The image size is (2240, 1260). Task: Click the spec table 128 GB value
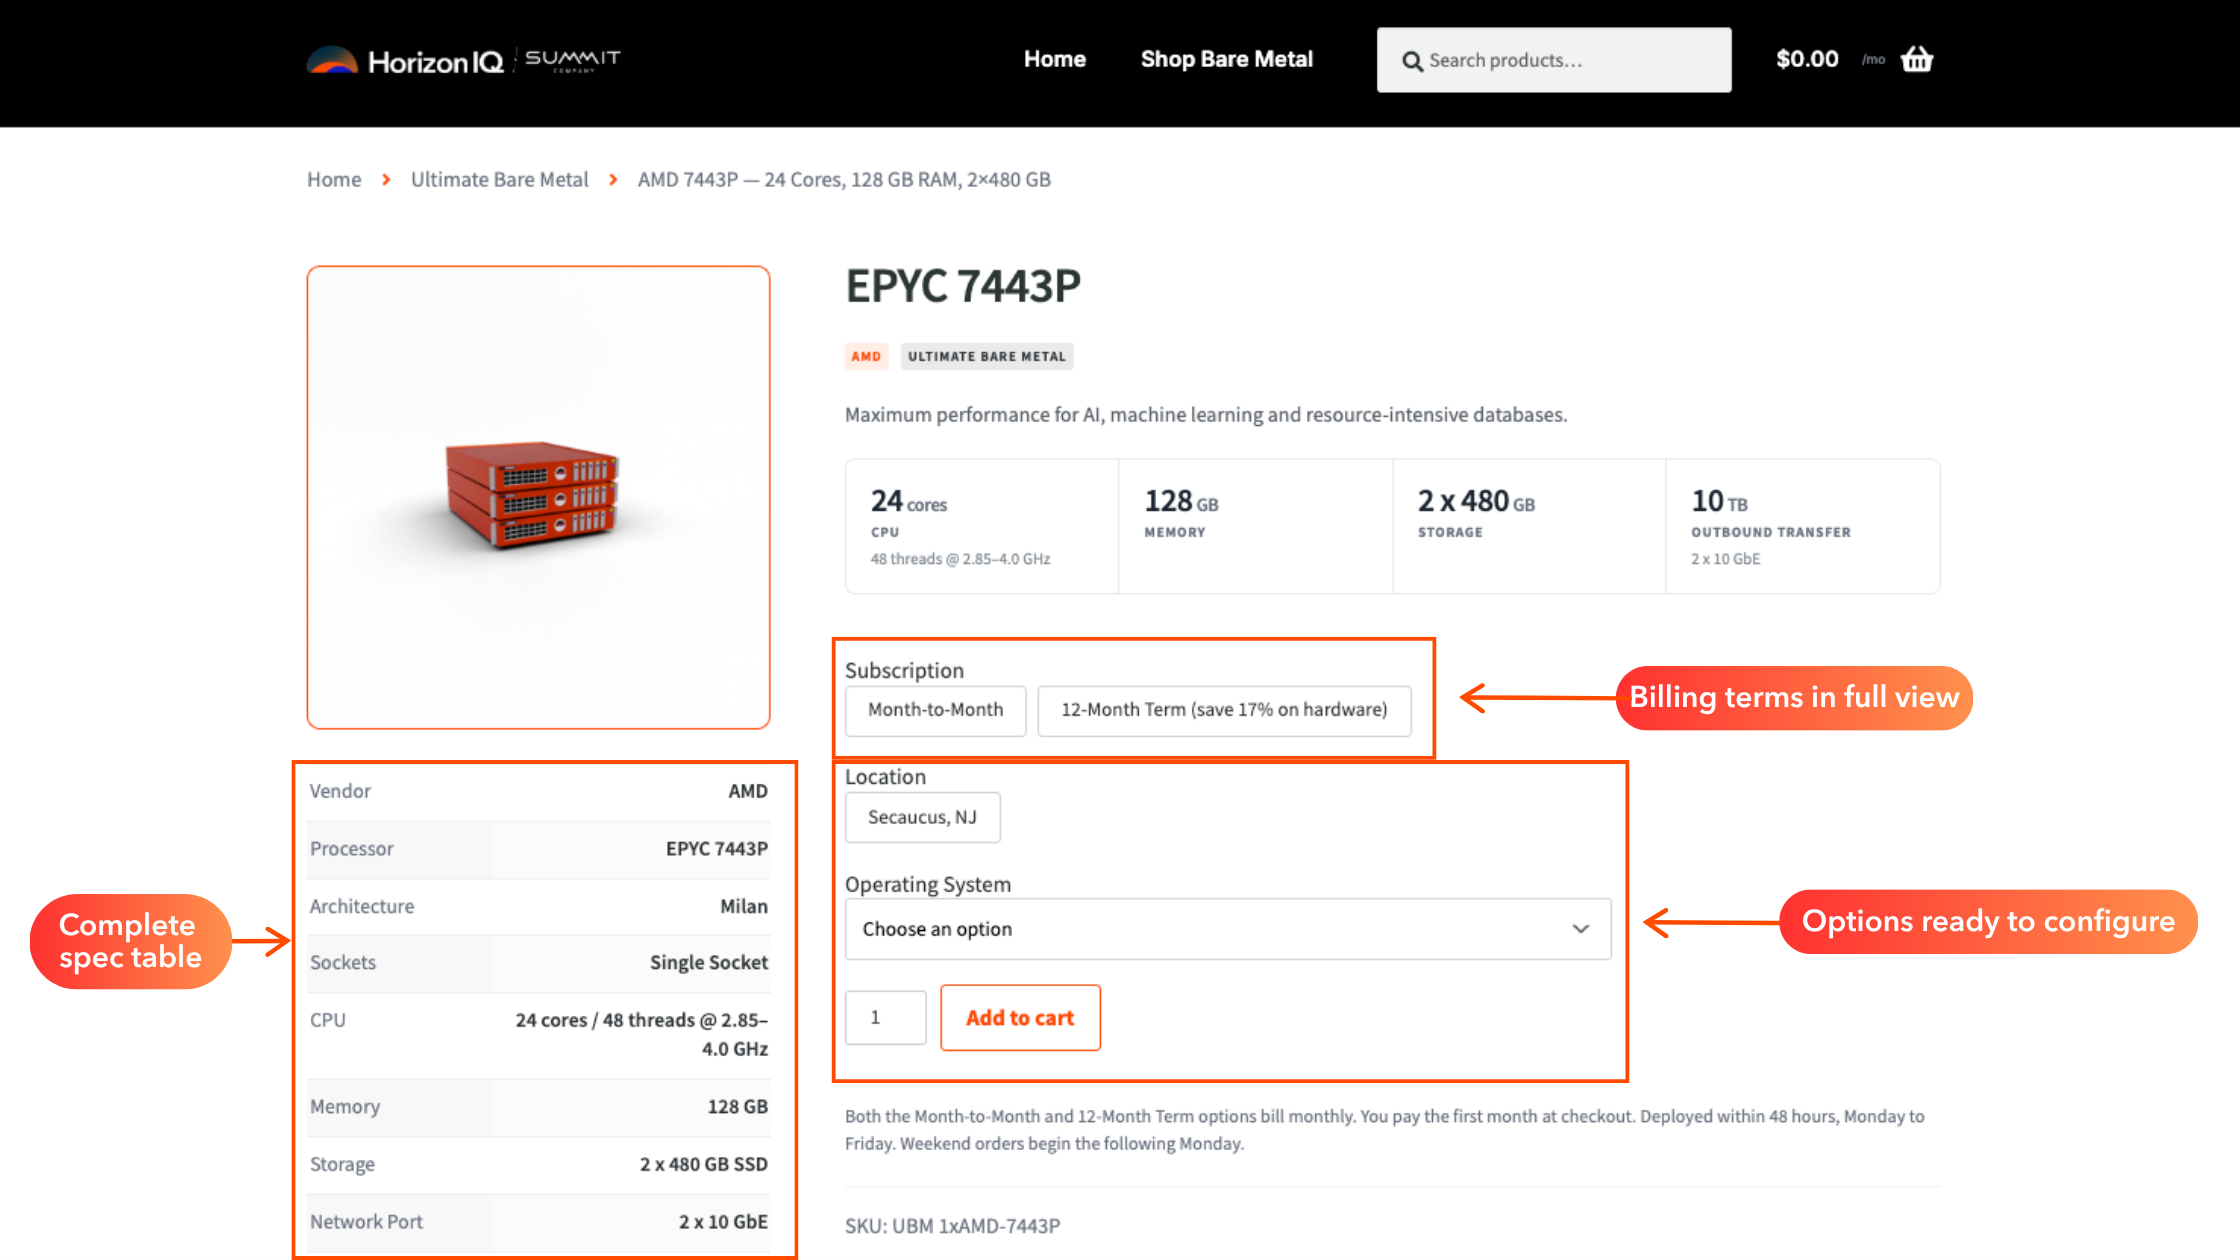click(737, 1106)
